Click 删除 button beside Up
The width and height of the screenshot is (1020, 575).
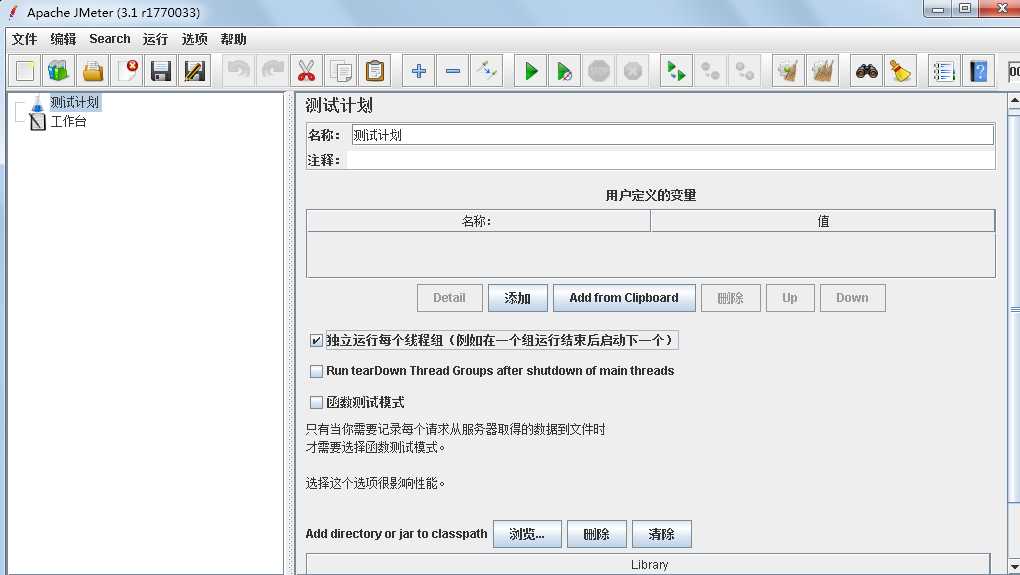coord(731,298)
